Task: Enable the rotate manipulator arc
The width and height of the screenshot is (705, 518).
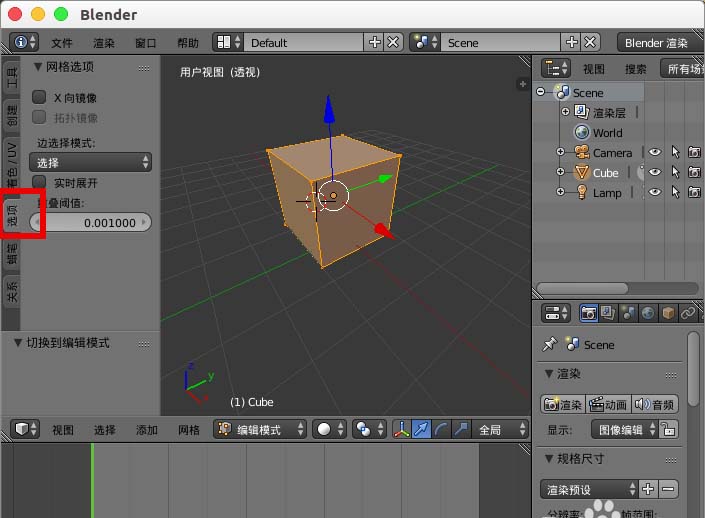Action: (441, 429)
